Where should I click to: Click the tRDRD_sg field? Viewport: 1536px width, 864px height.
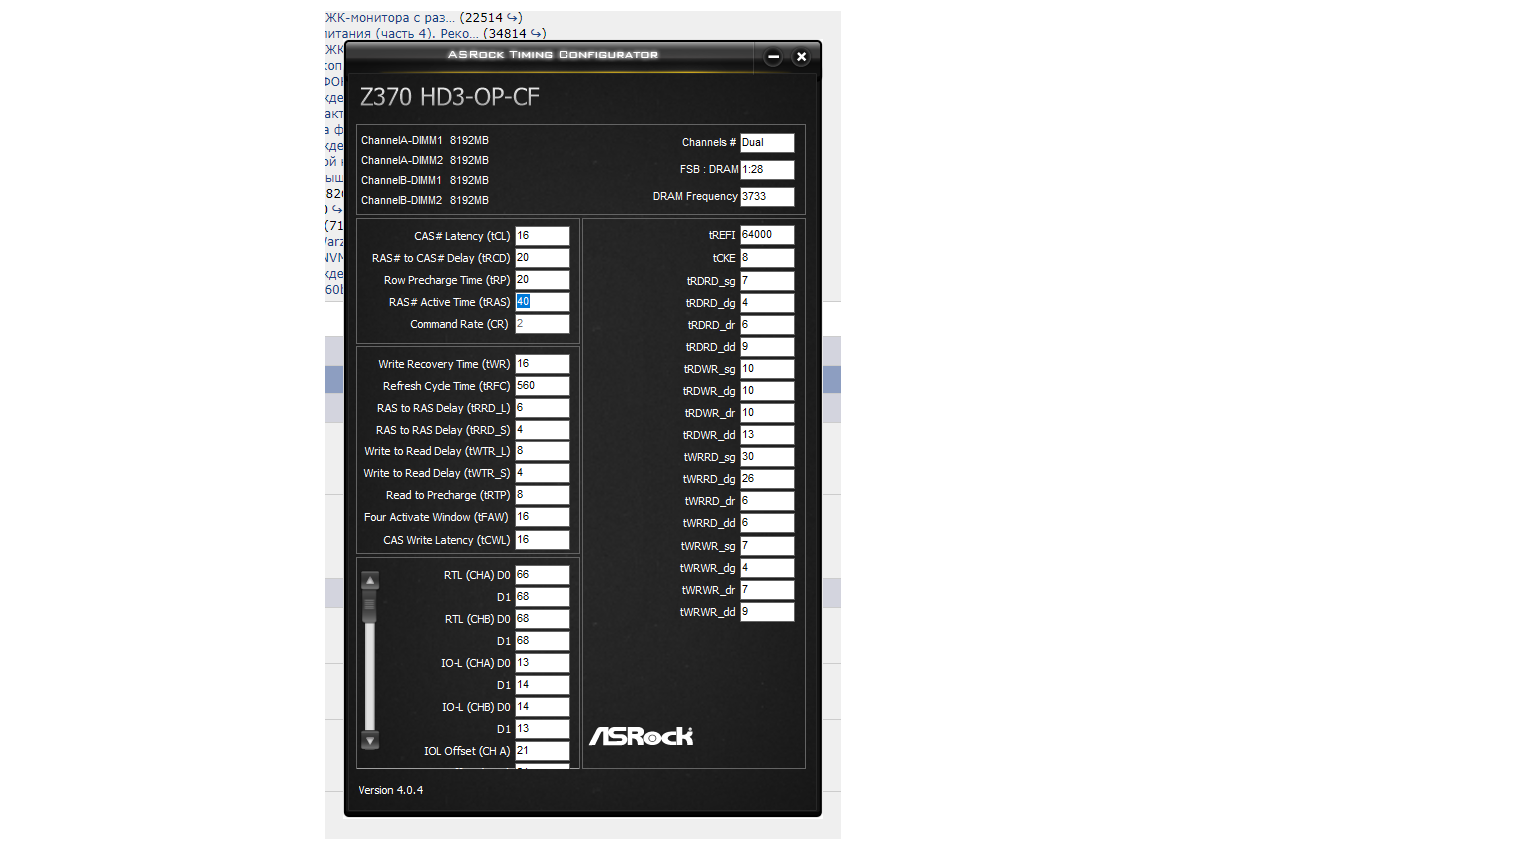(x=767, y=281)
